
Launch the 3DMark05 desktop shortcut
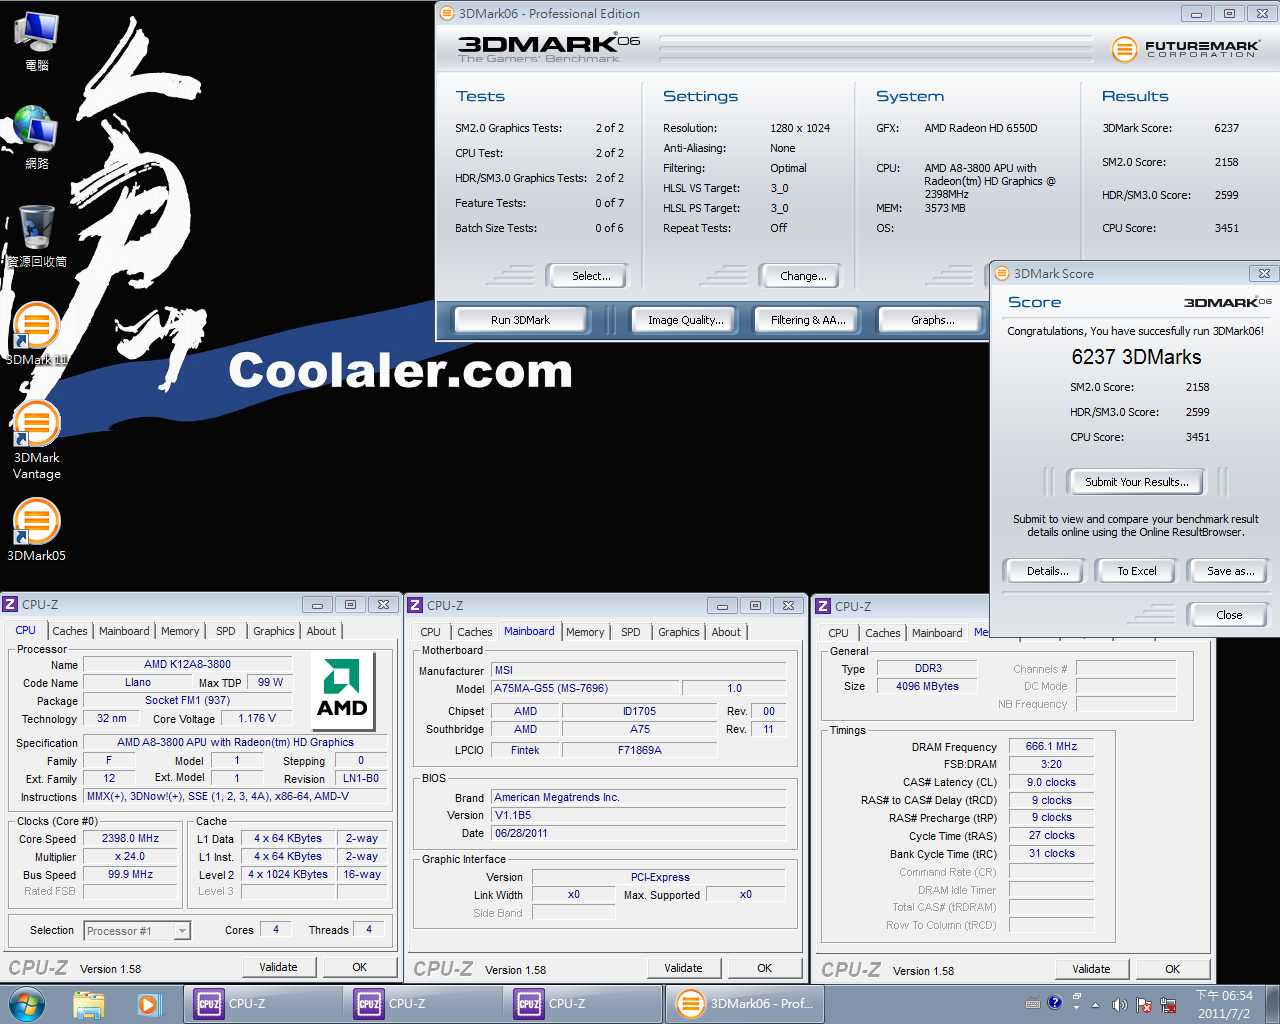[x=36, y=530]
